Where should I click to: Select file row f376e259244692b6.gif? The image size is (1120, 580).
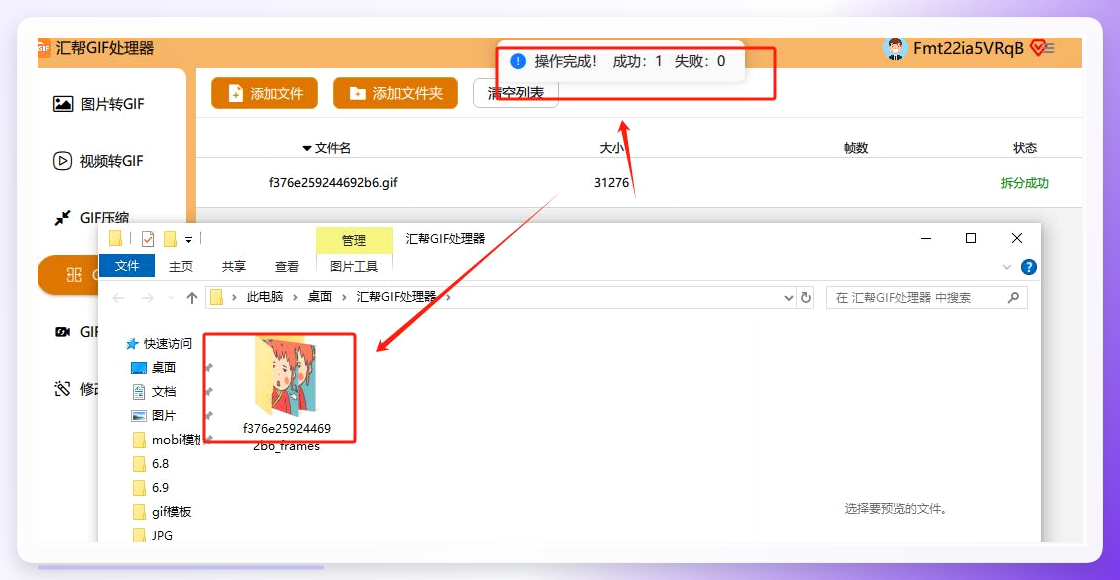639,183
